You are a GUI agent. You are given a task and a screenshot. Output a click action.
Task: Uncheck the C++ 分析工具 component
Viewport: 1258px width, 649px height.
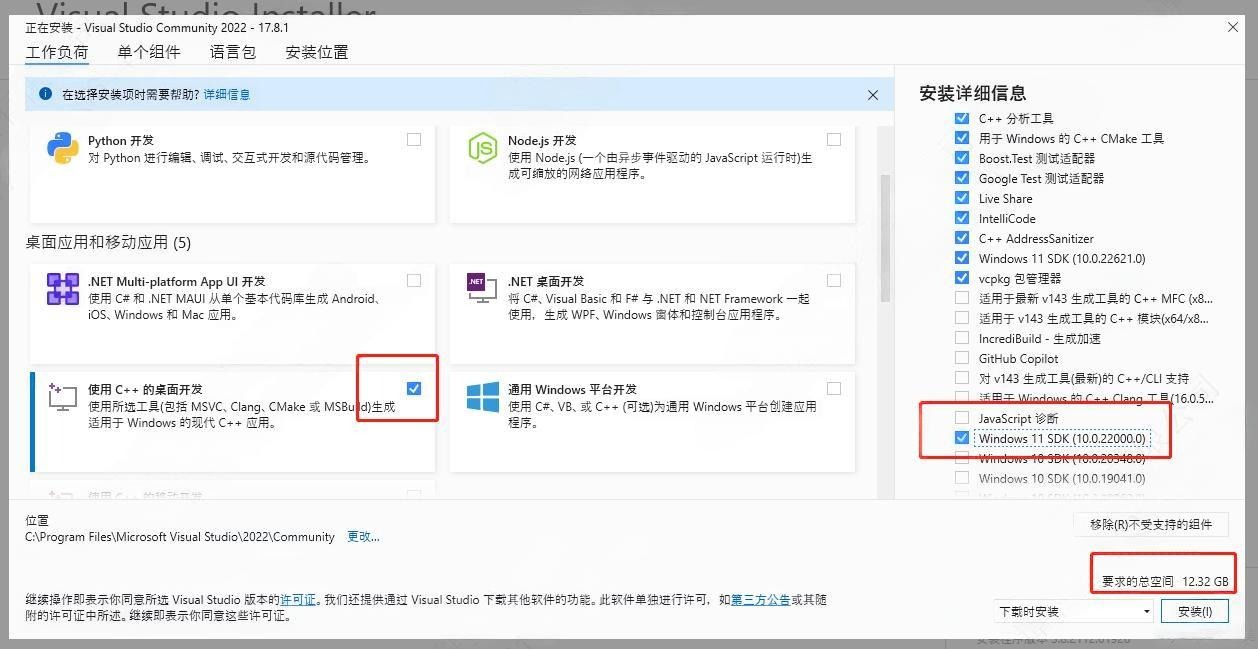click(x=962, y=118)
